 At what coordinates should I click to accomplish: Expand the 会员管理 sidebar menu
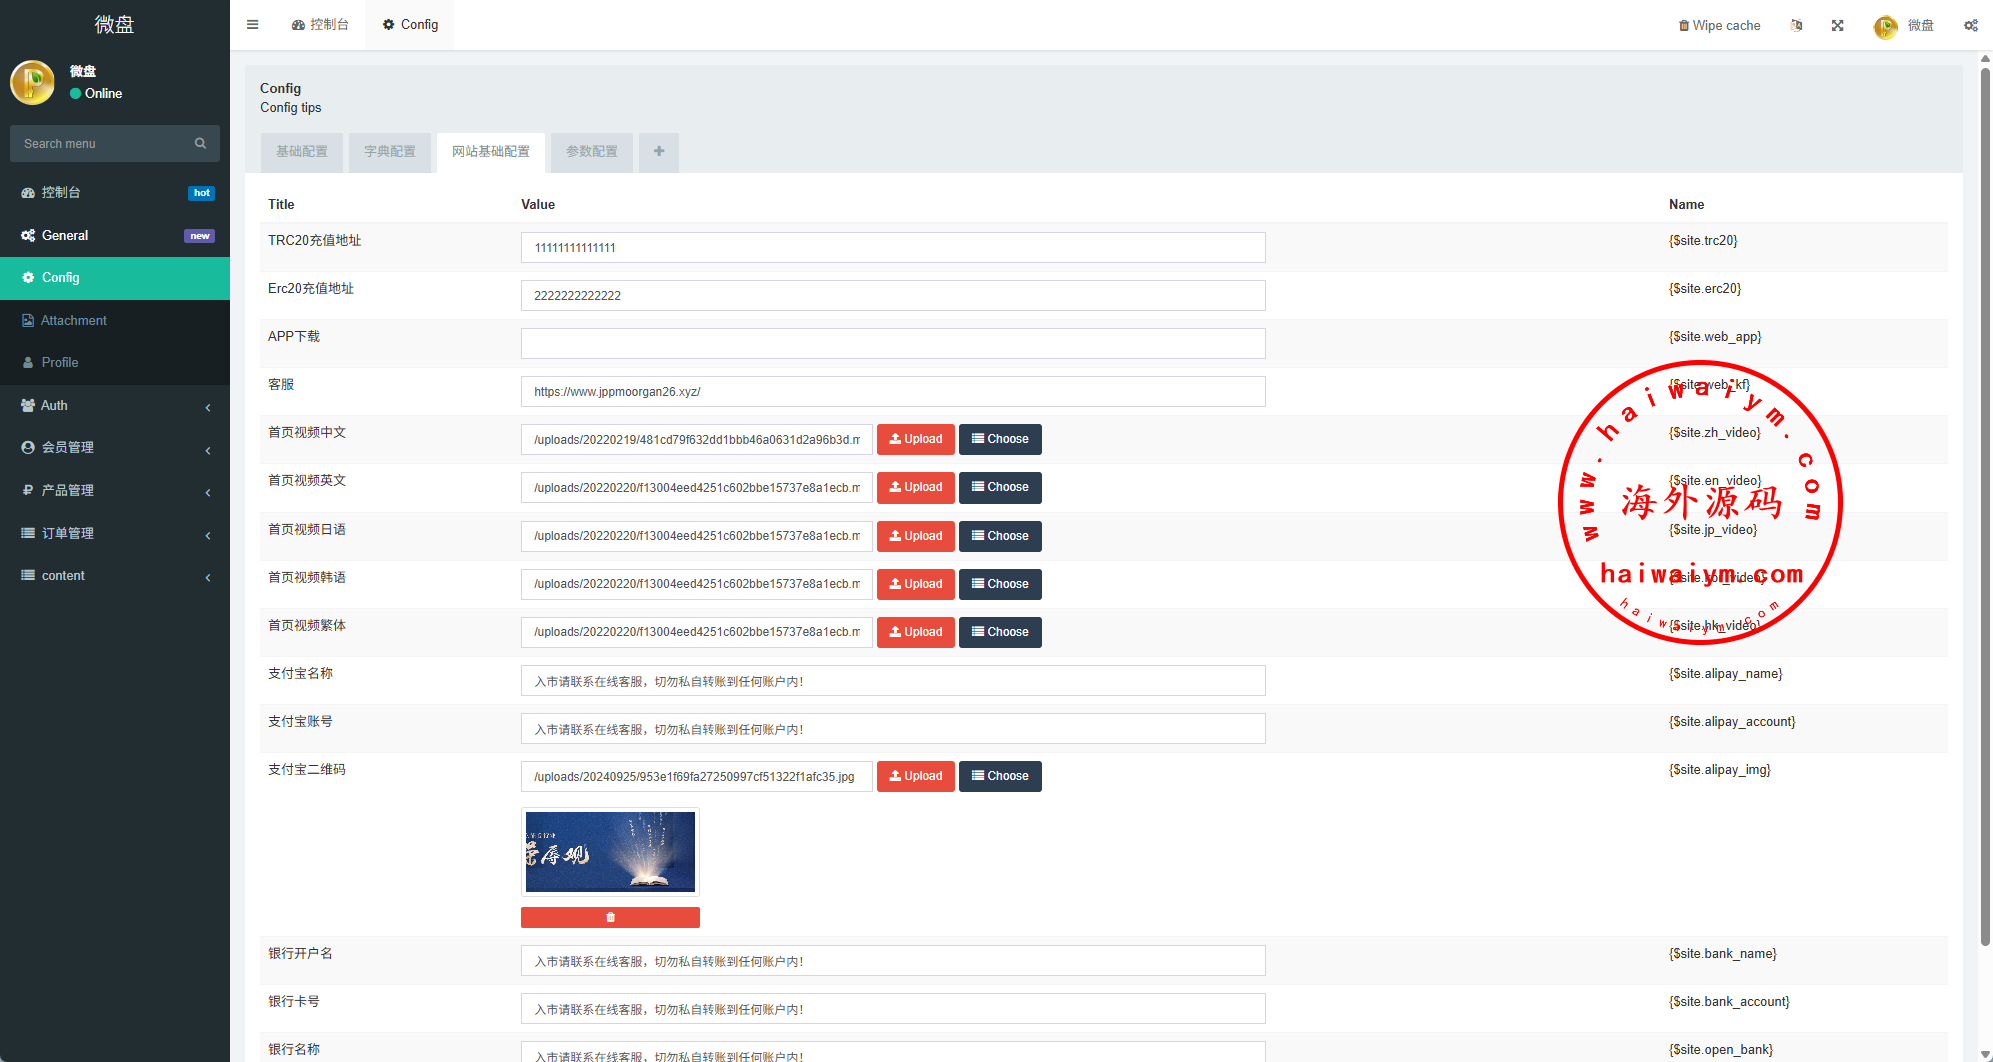pos(115,448)
